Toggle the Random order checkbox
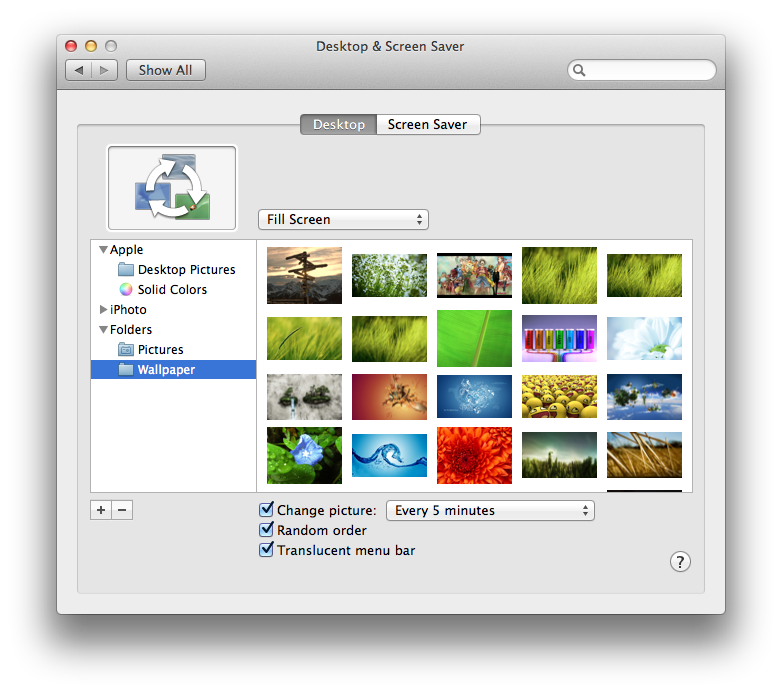The image size is (782, 693). [266, 529]
